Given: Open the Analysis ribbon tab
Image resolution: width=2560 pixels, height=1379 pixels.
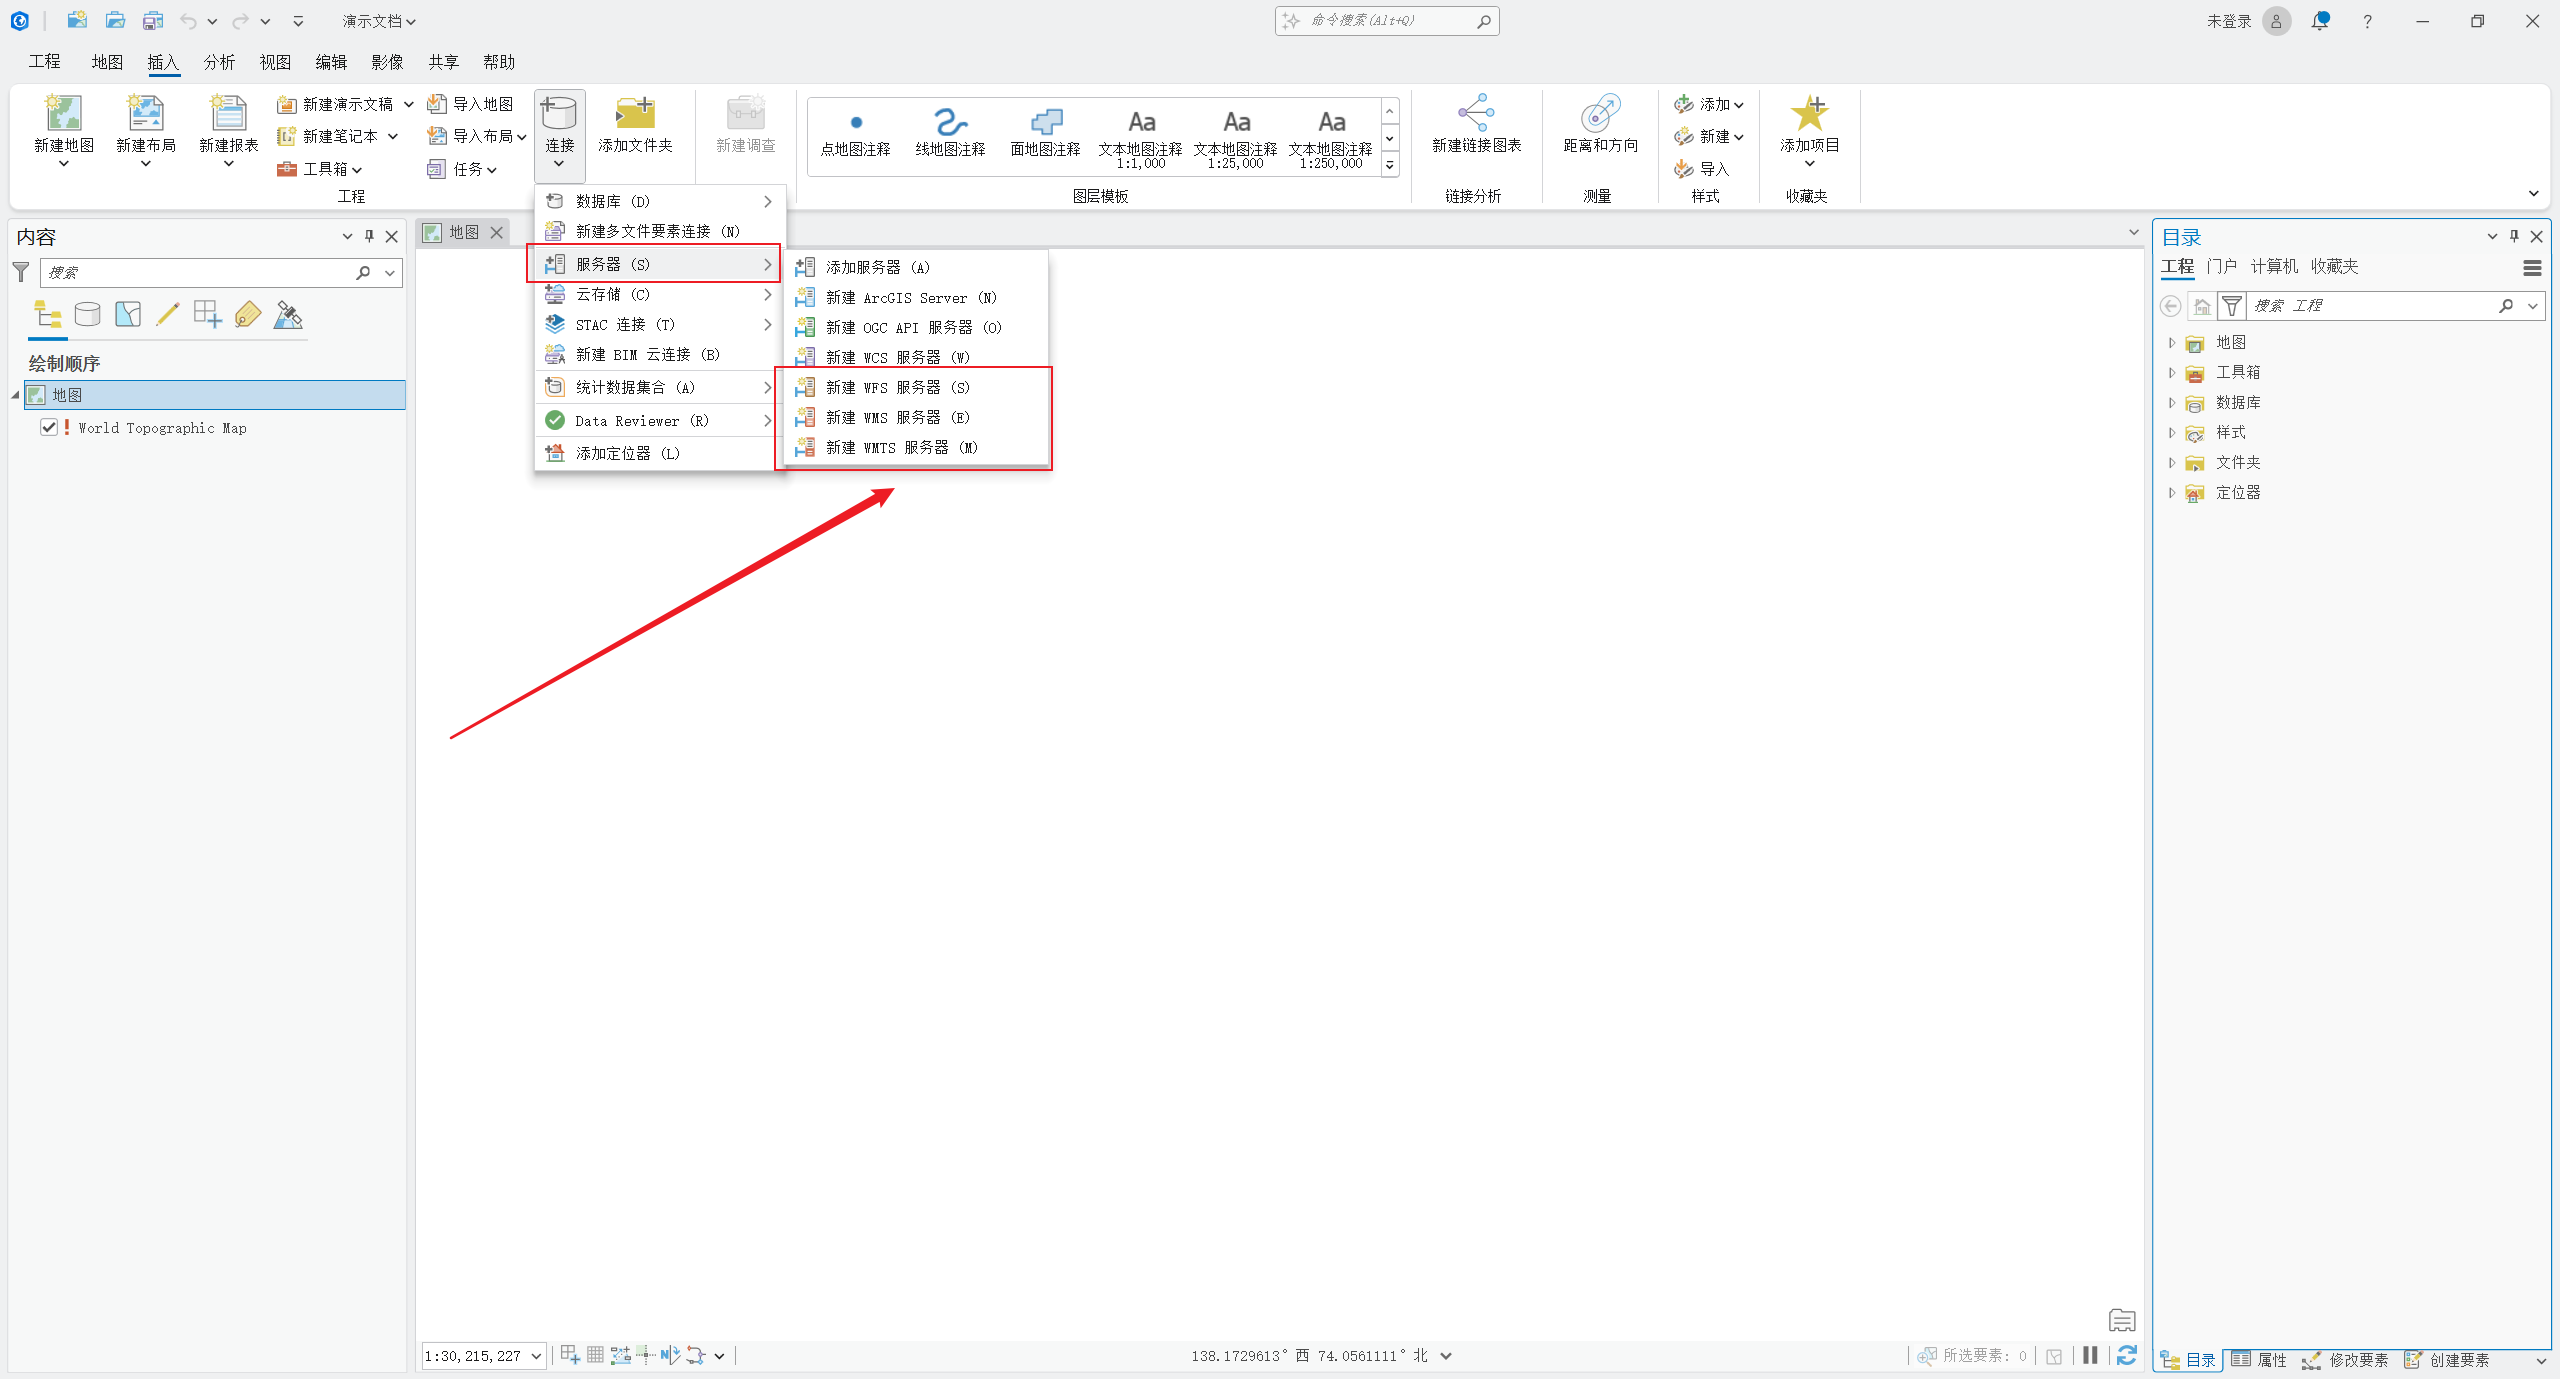Looking at the screenshot, I should click(x=219, y=62).
